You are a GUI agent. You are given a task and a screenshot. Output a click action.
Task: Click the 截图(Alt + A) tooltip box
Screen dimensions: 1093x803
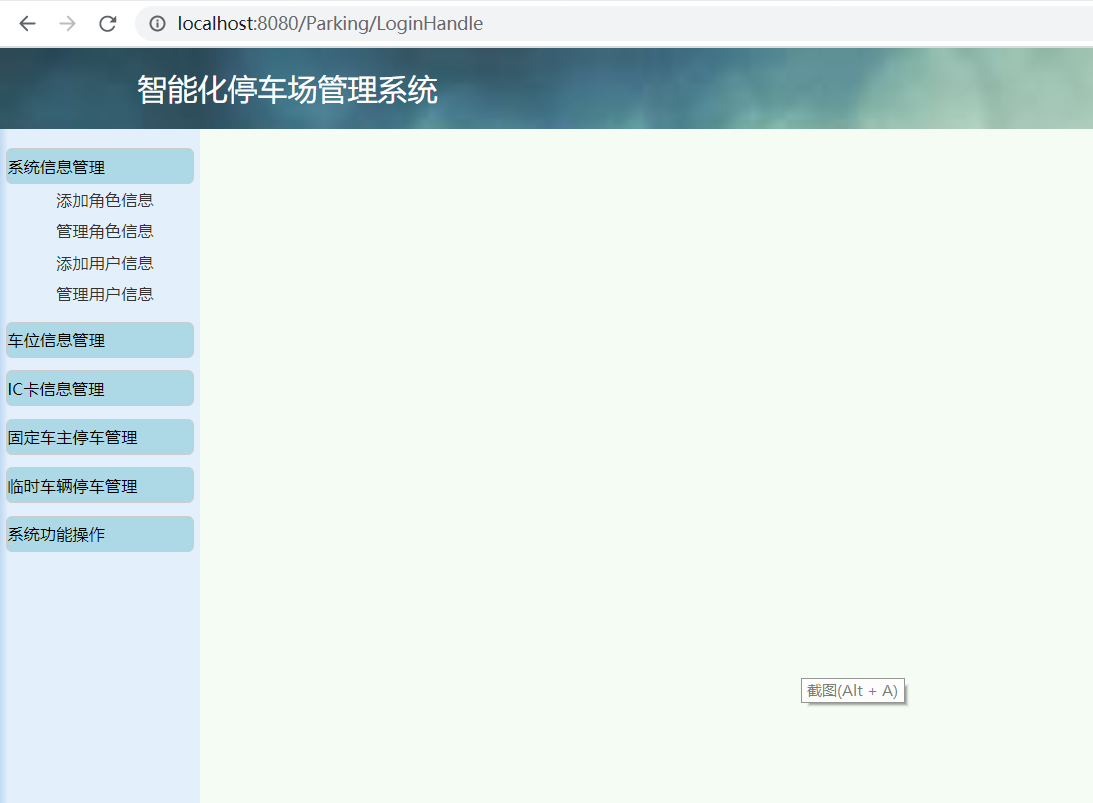(x=853, y=691)
